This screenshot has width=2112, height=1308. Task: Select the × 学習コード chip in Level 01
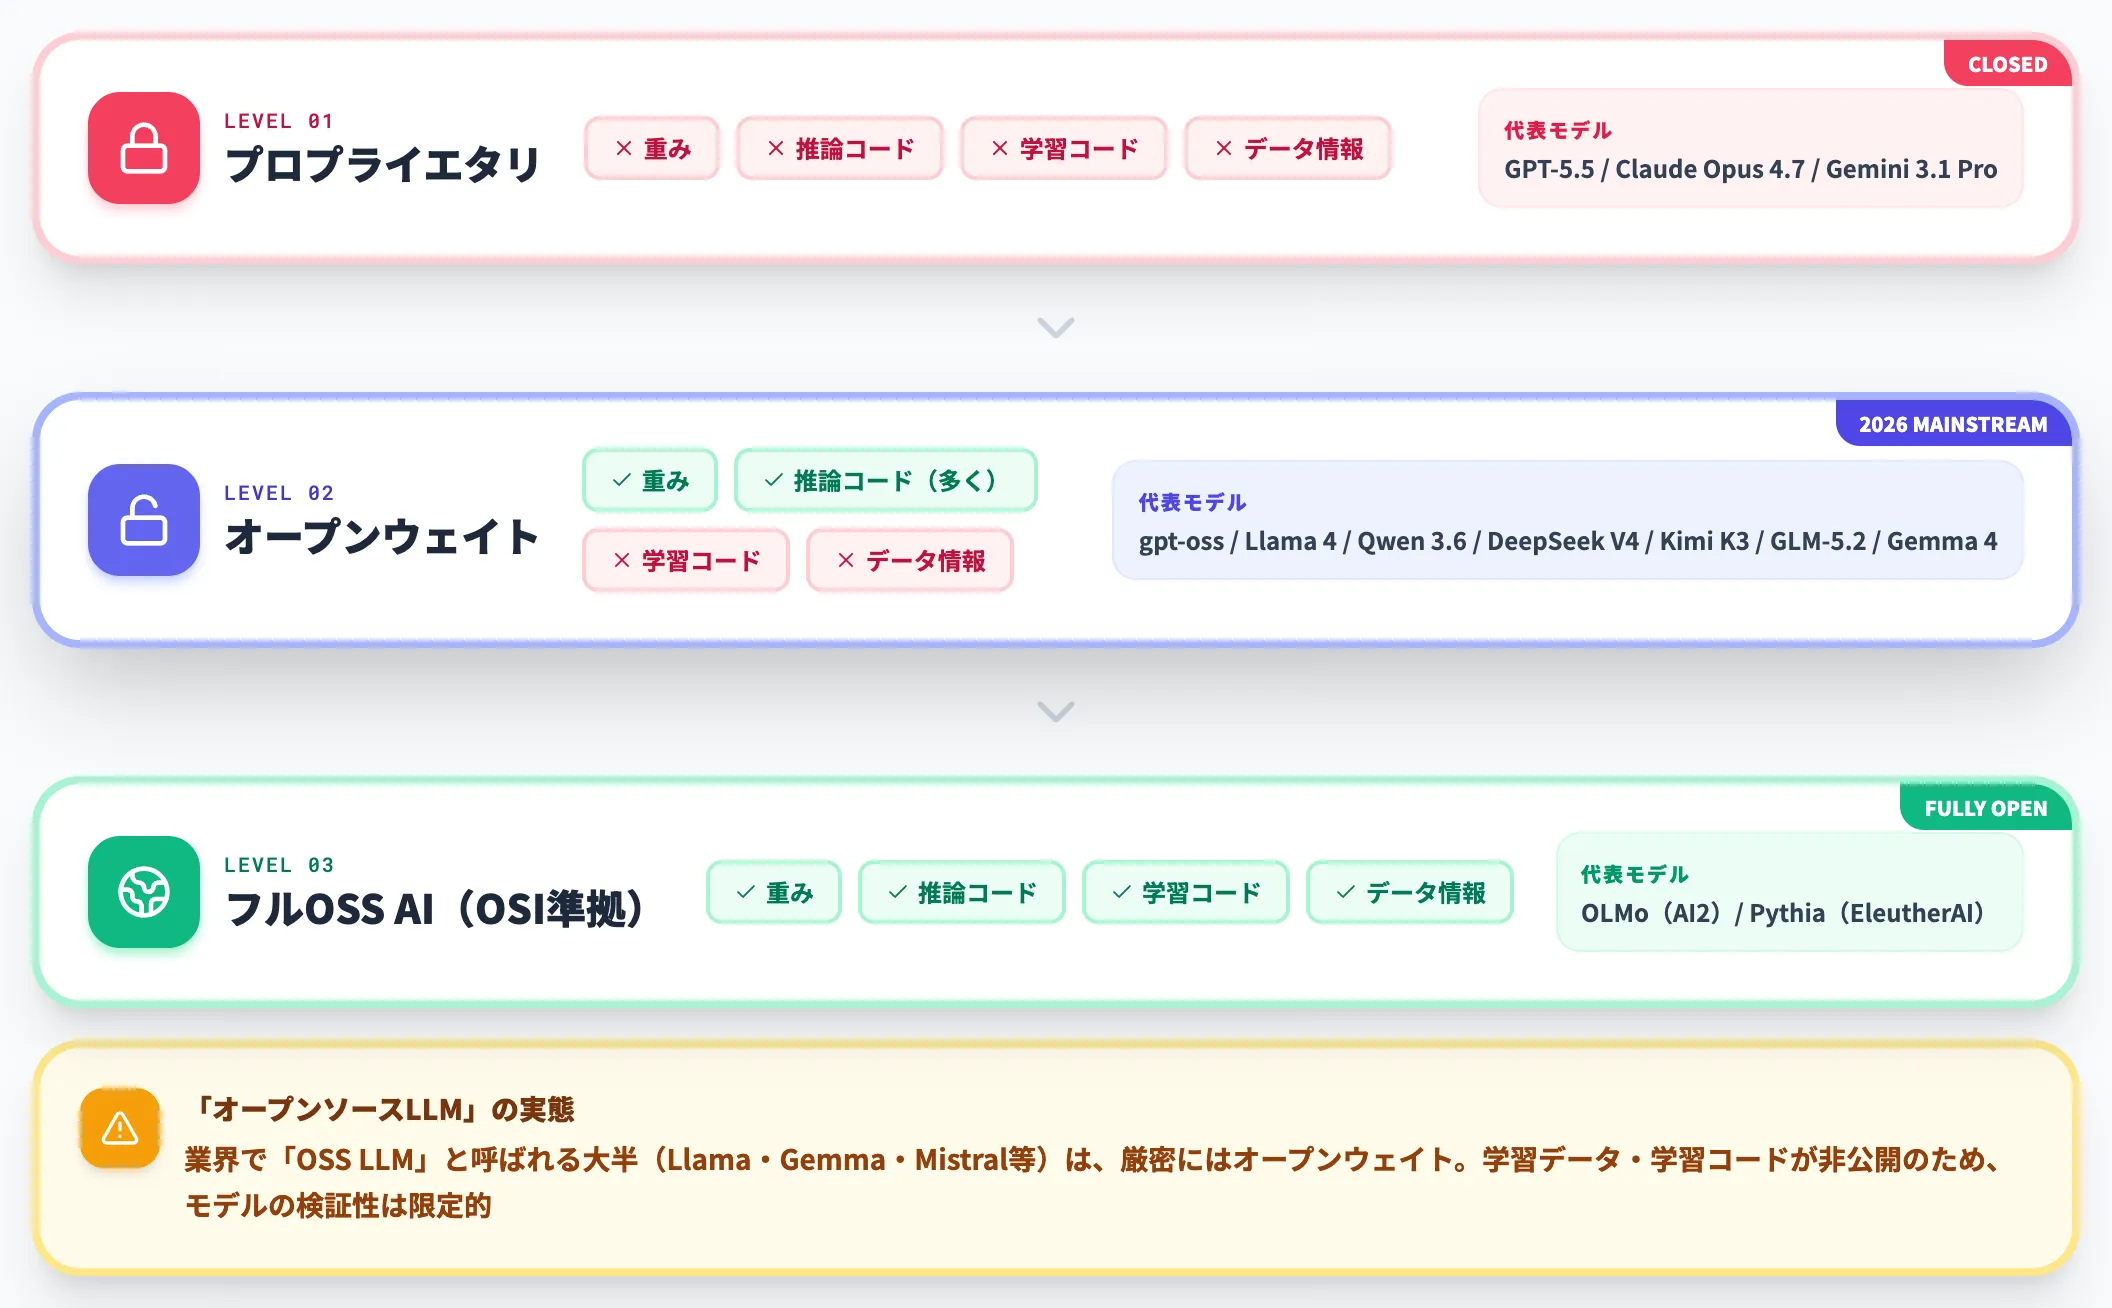1064,148
